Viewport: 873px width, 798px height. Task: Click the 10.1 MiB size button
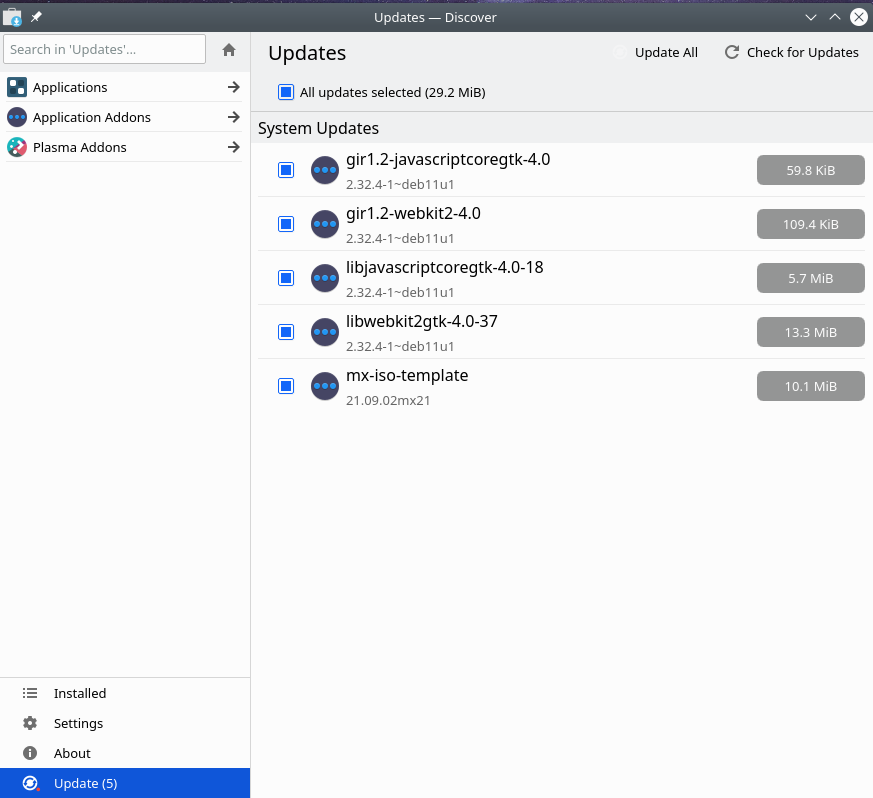[x=810, y=386]
